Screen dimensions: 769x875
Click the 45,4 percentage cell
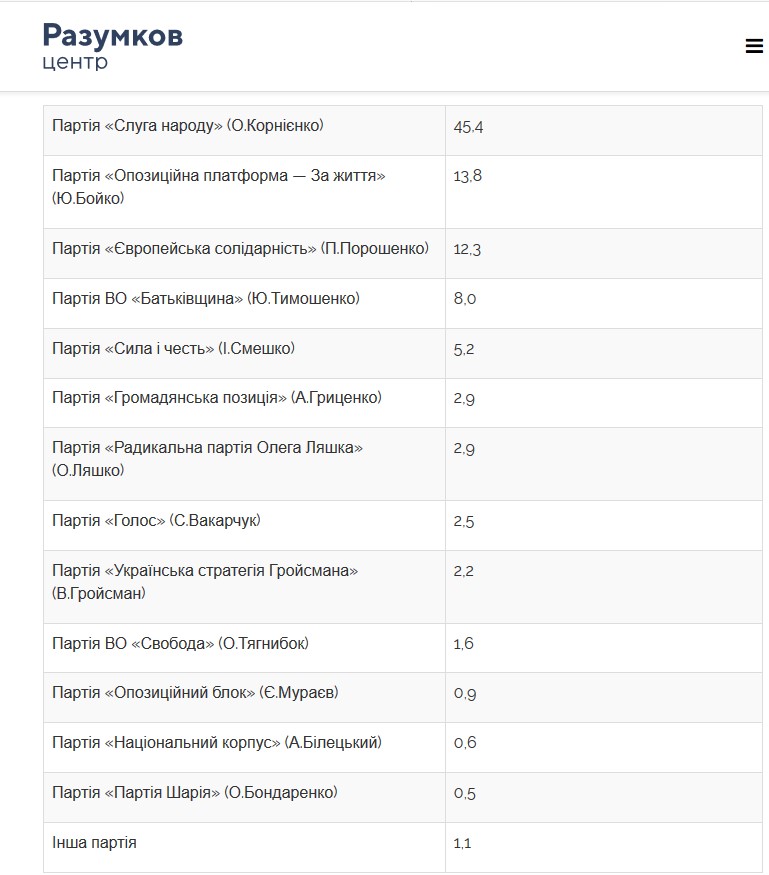[x=604, y=131]
